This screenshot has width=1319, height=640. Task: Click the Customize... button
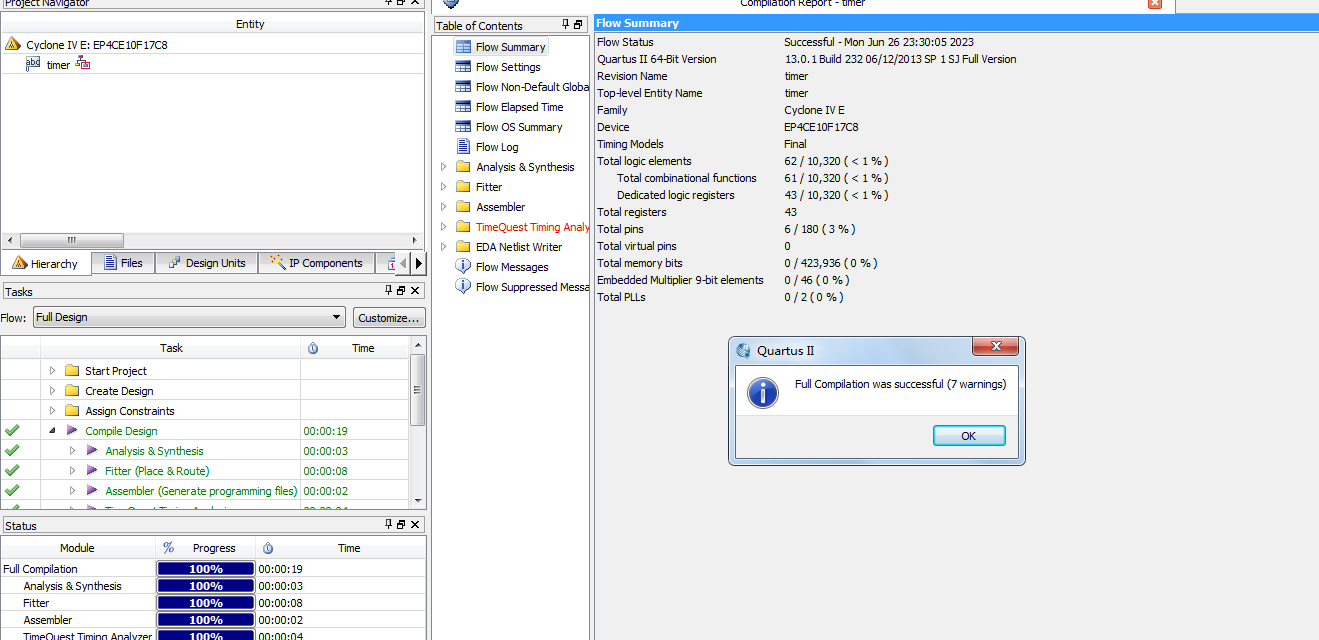pos(389,317)
